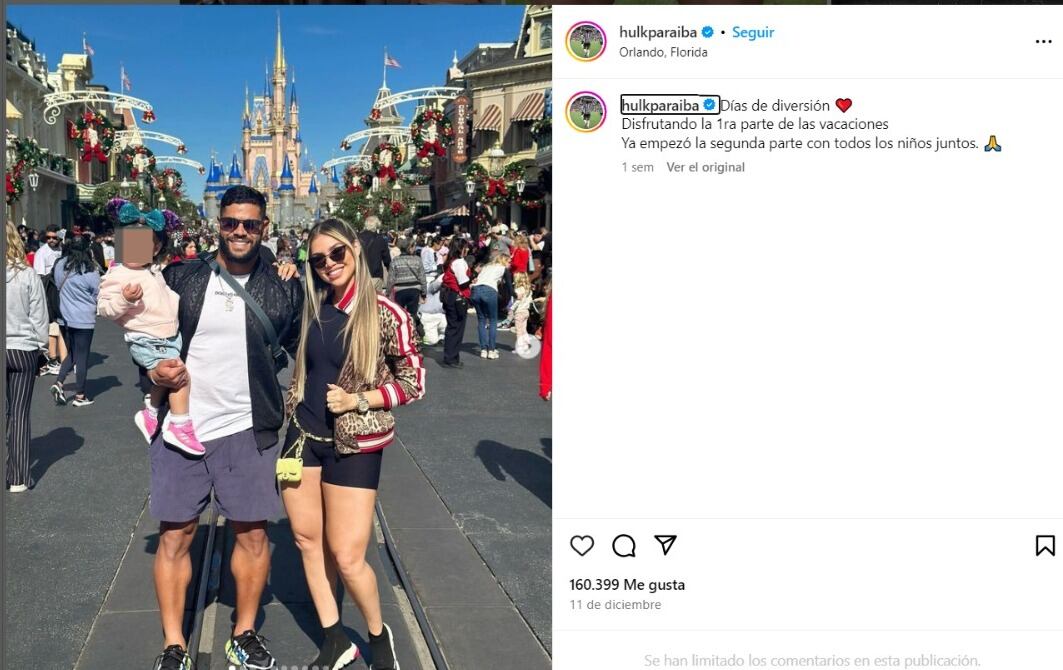Image resolution: width=1063 pixels, height=670 pixels.
Task: Open the Orlando, Florida location link
Action: pos(663,52)
